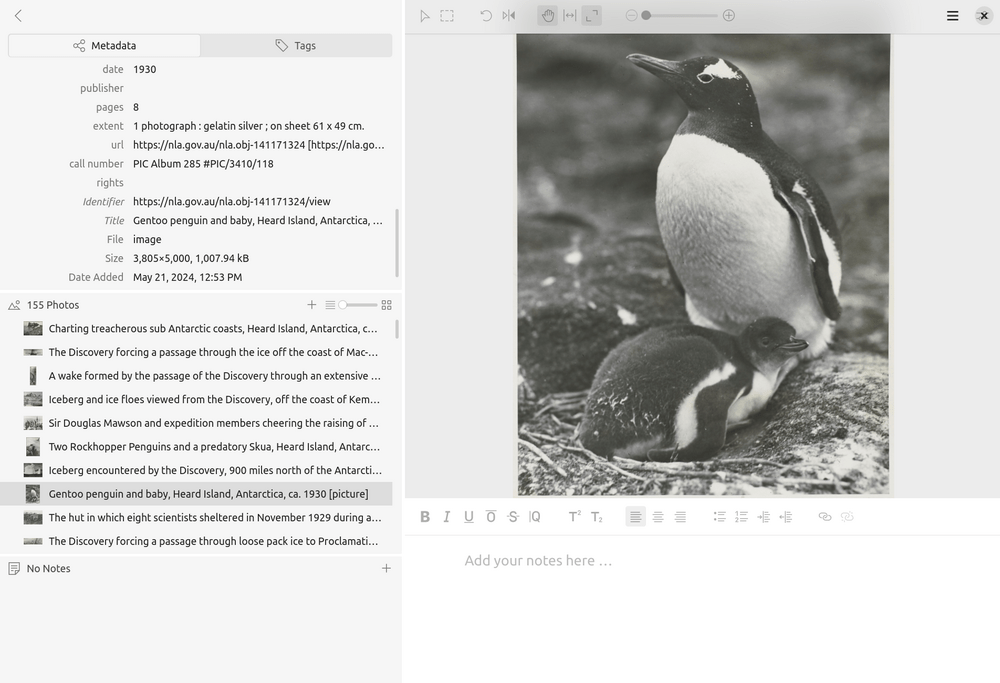Add a new photo with plus icon
1000x683 pixels.
pos(311,305)
